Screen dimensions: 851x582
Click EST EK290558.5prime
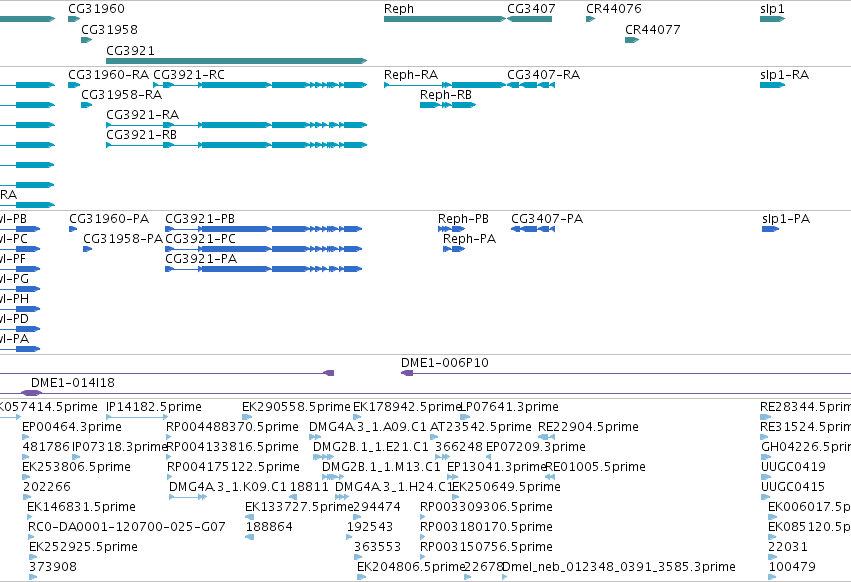(x=247, y=417)
